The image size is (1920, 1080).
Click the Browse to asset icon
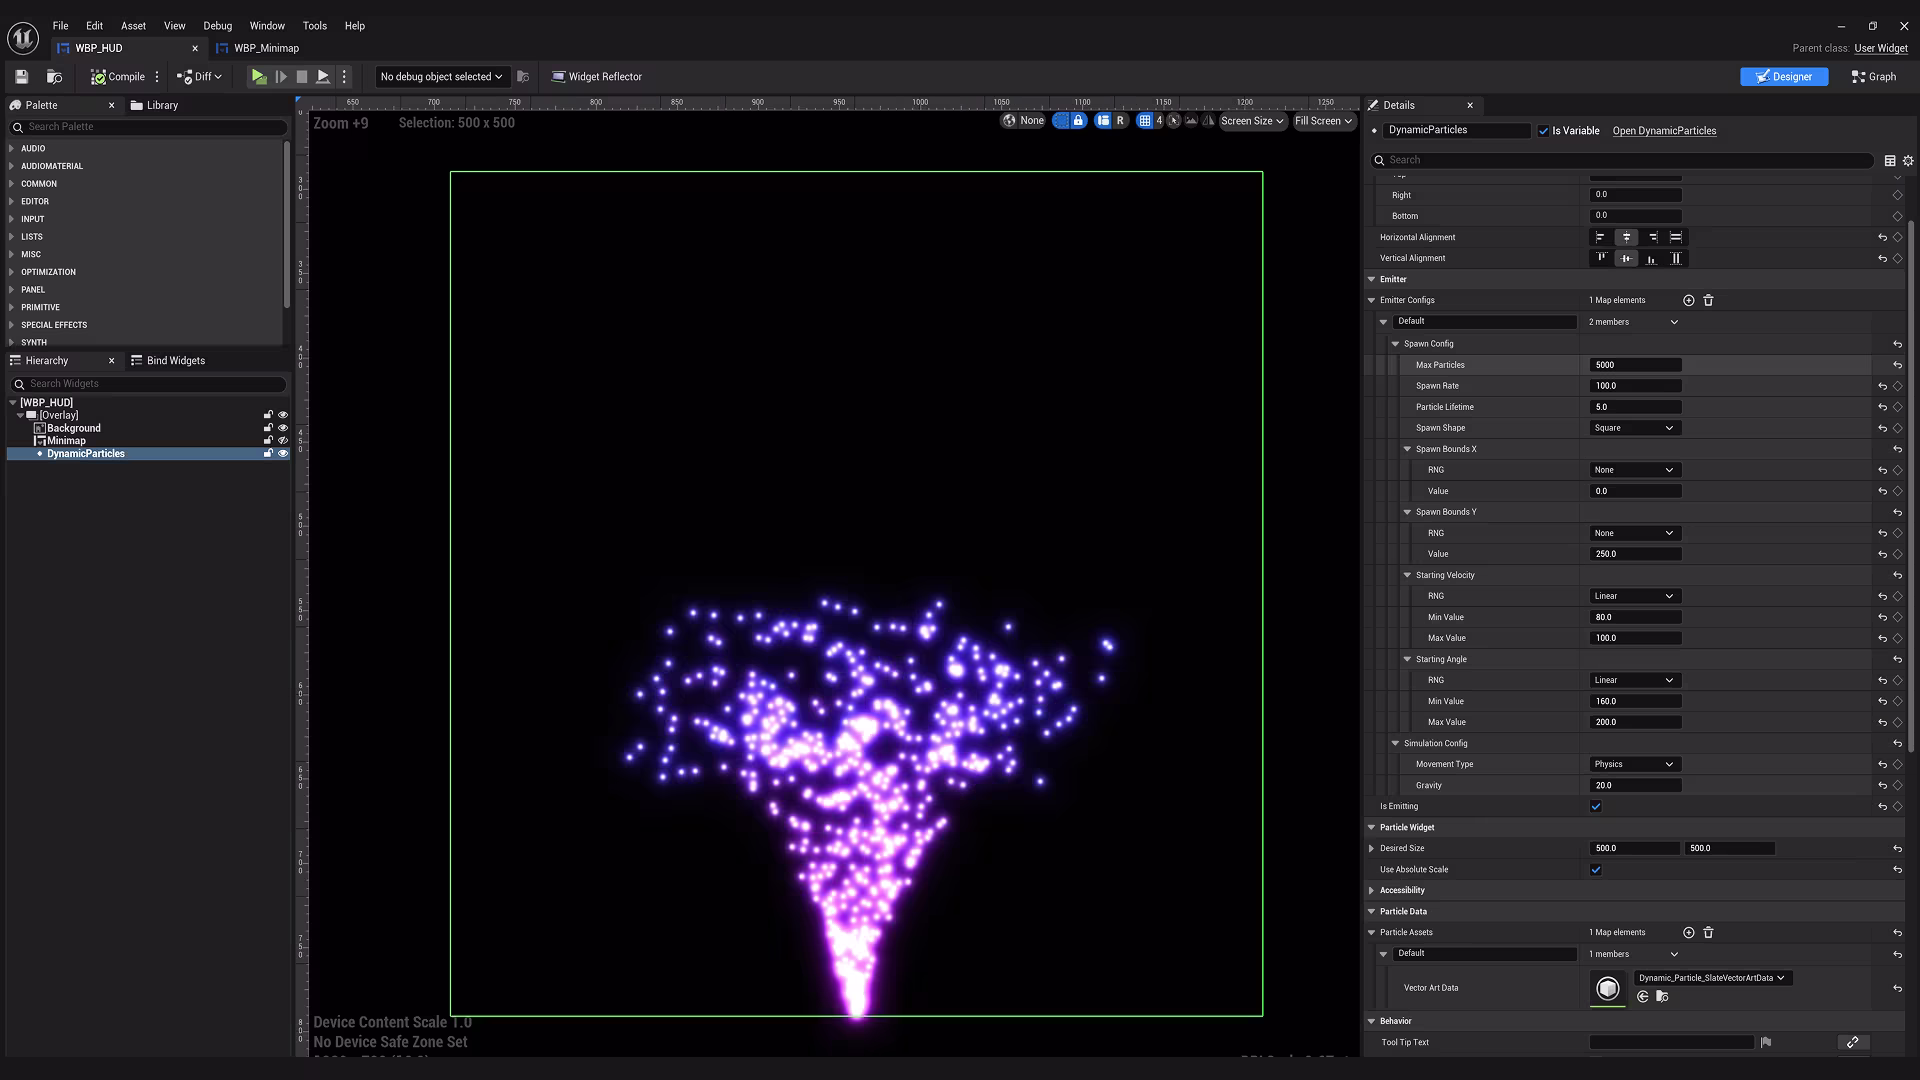click(x=55, y=77)
